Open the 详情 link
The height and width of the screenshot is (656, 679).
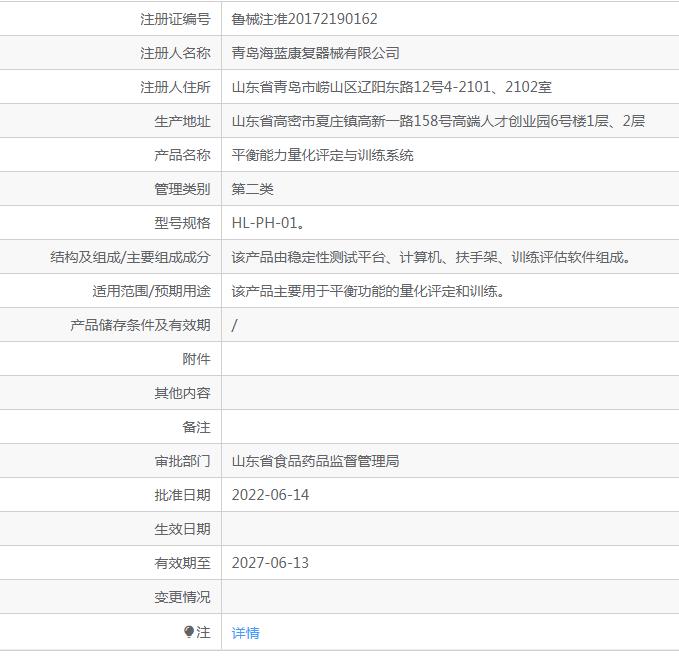pos(246,633)
